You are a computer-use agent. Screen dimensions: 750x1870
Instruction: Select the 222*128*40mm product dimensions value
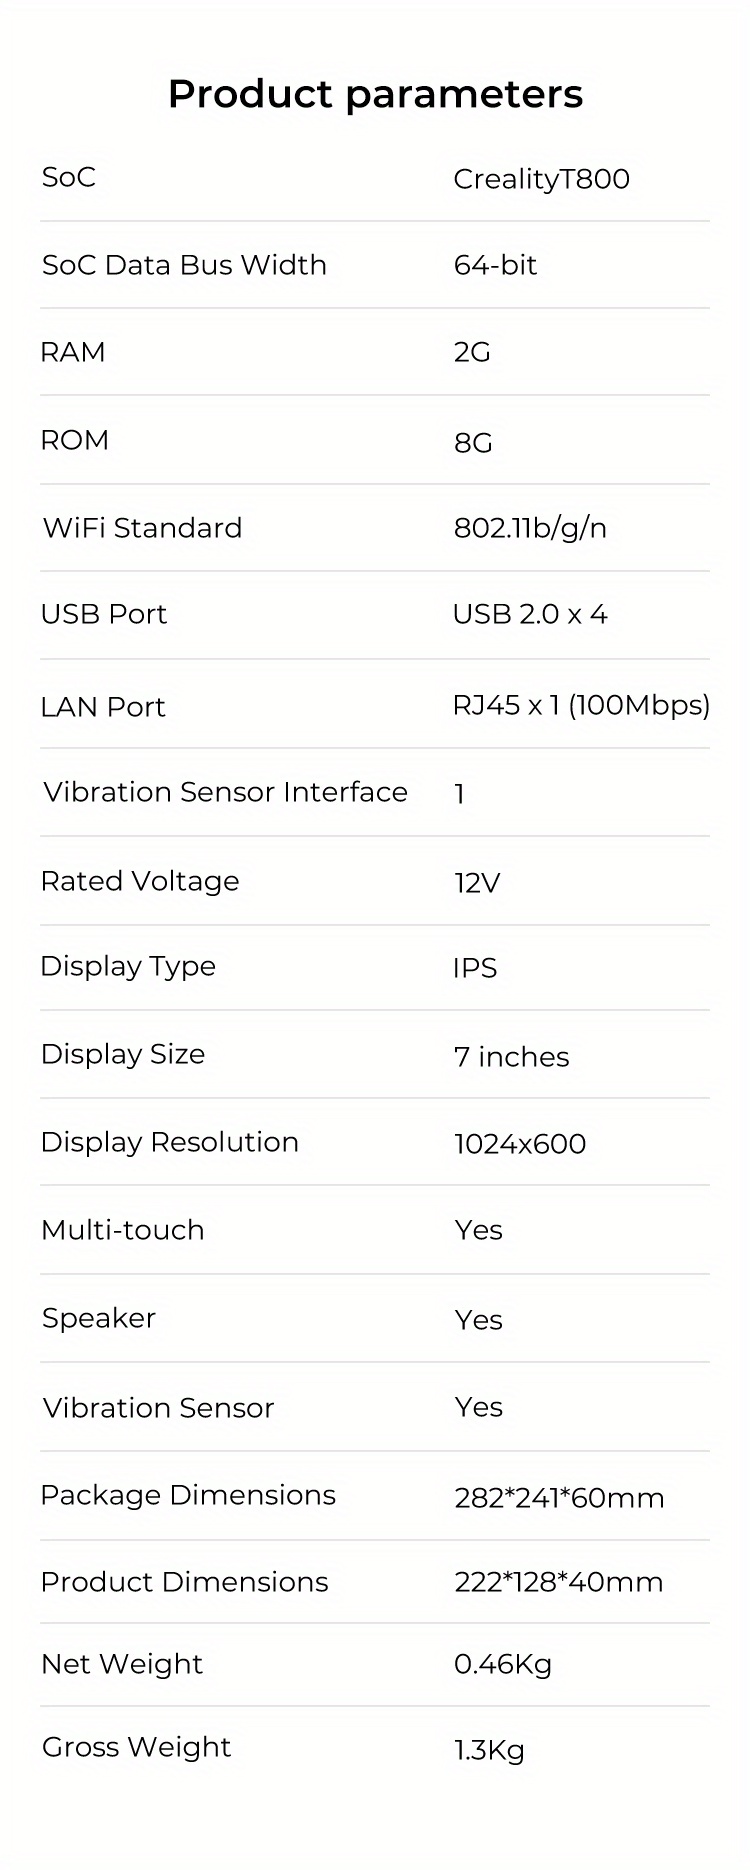coord(558,1582)
